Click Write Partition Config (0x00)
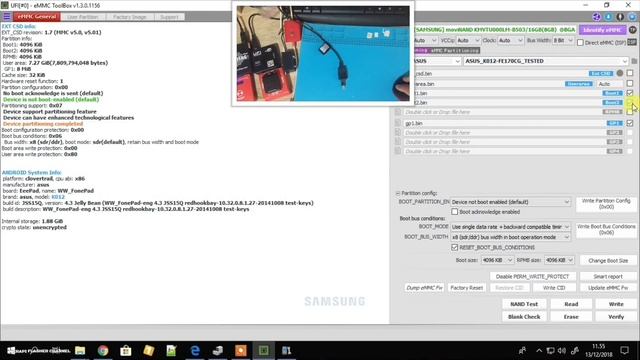This screenshot has height=360, width=640. click(x=606, y=204)
